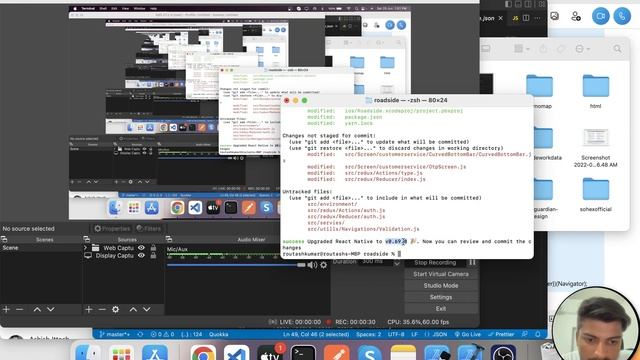This screenshot has height=360, width=640.
Task: Change UTF-8 encoding in status bar
Action: tap(396, 334)
